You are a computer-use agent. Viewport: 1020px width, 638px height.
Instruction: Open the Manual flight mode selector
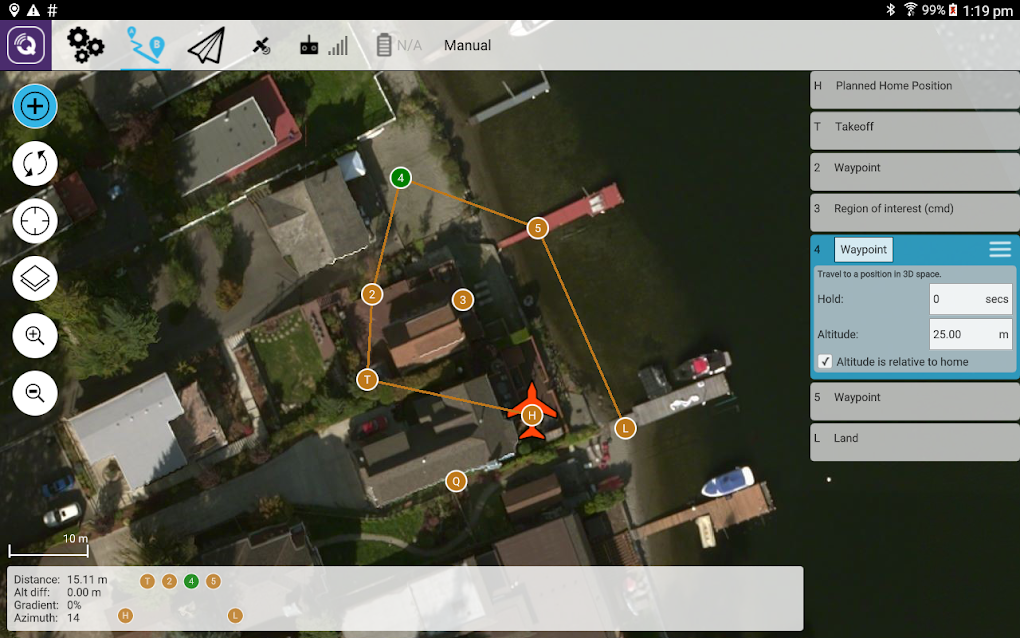(x=467, y=45)
